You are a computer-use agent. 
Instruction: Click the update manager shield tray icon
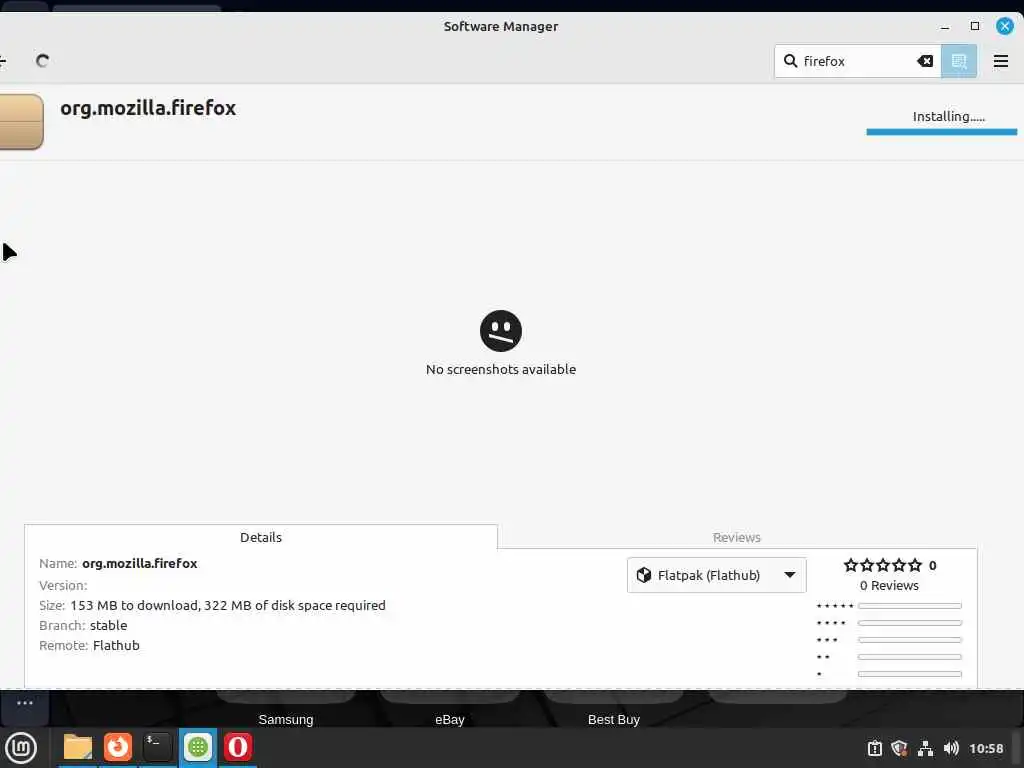899,748
